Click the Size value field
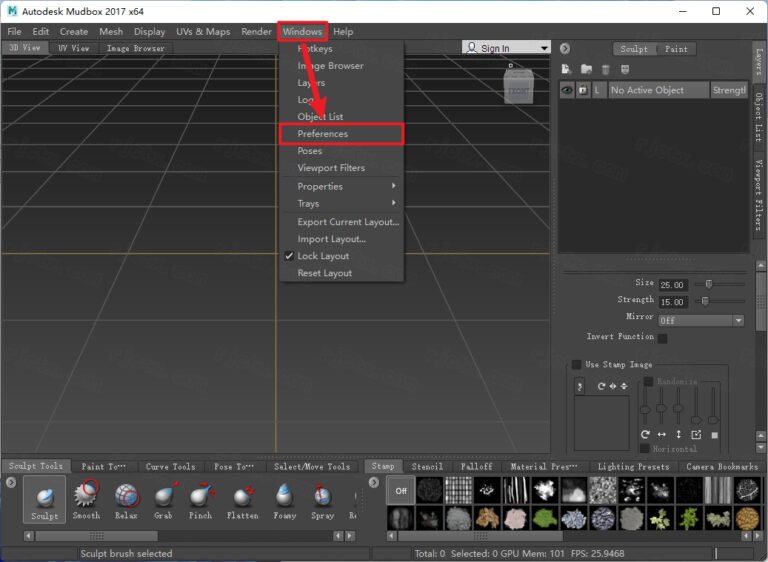The width and height of the screenshot is (768, 562). pos(673,285)
